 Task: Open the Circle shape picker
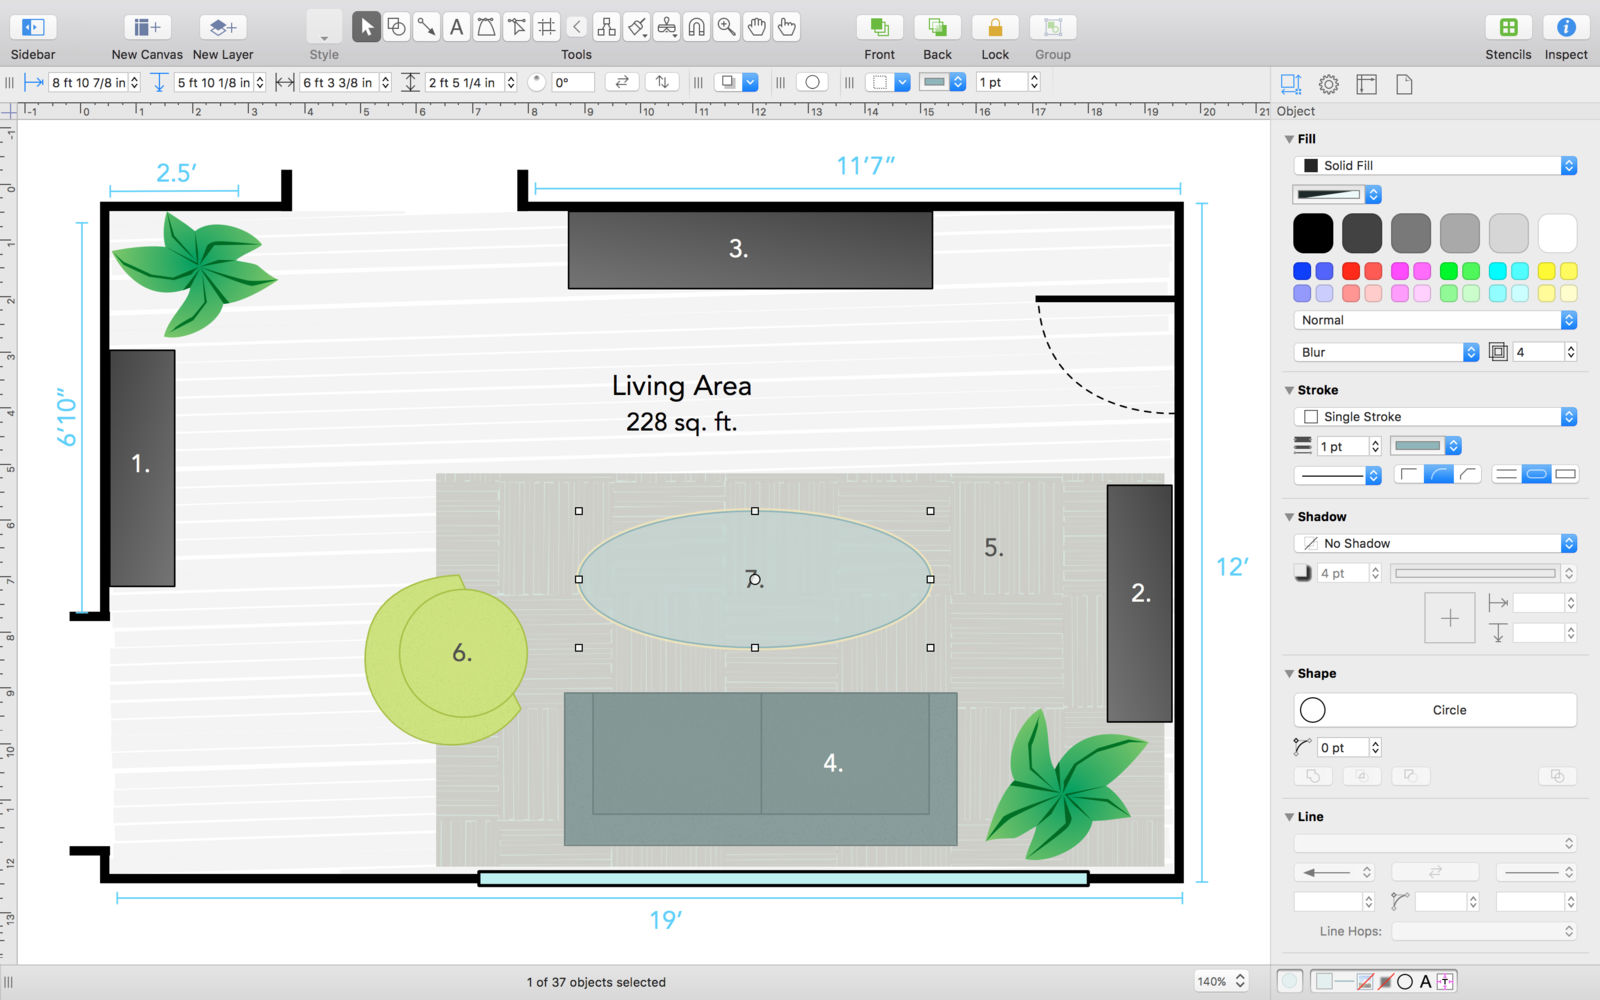(x=1436, y=710)
